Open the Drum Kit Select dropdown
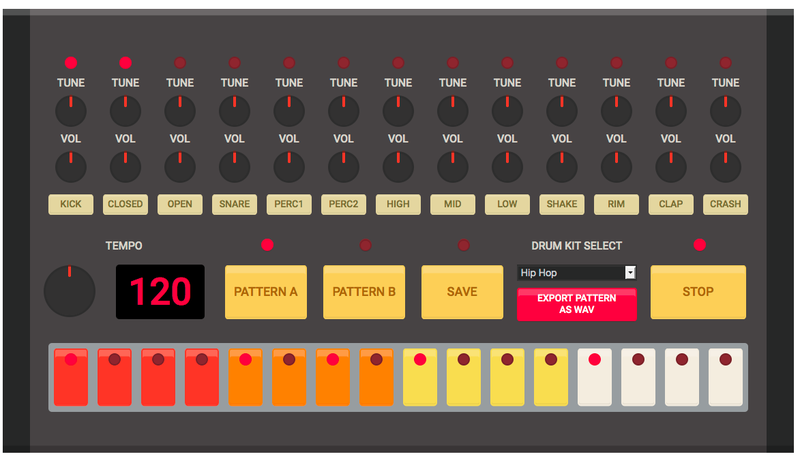Screen dimensions: 800x461 [x=577, y=273]
